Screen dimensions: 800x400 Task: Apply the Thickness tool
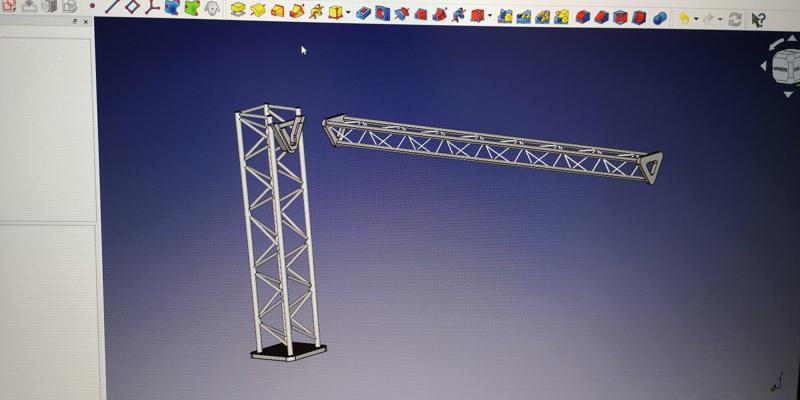[x=639, y=18]
